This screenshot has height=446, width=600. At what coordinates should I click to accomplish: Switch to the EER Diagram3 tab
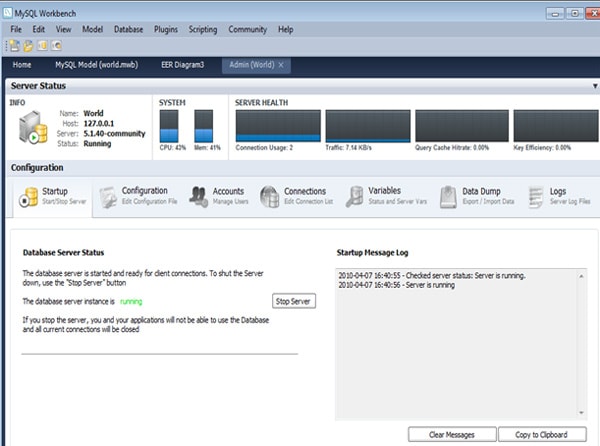click(x=183, y=65)
